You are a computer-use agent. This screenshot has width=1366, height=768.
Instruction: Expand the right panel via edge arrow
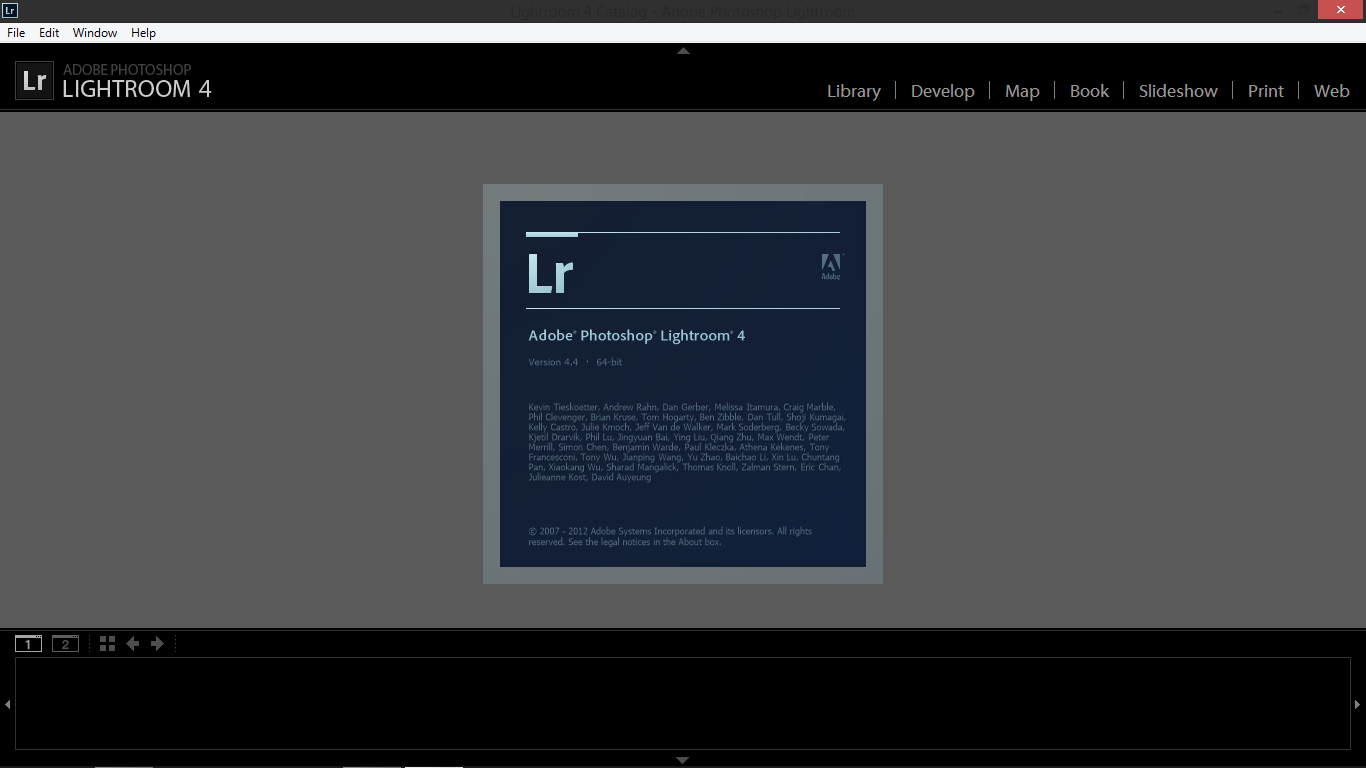1357,704
